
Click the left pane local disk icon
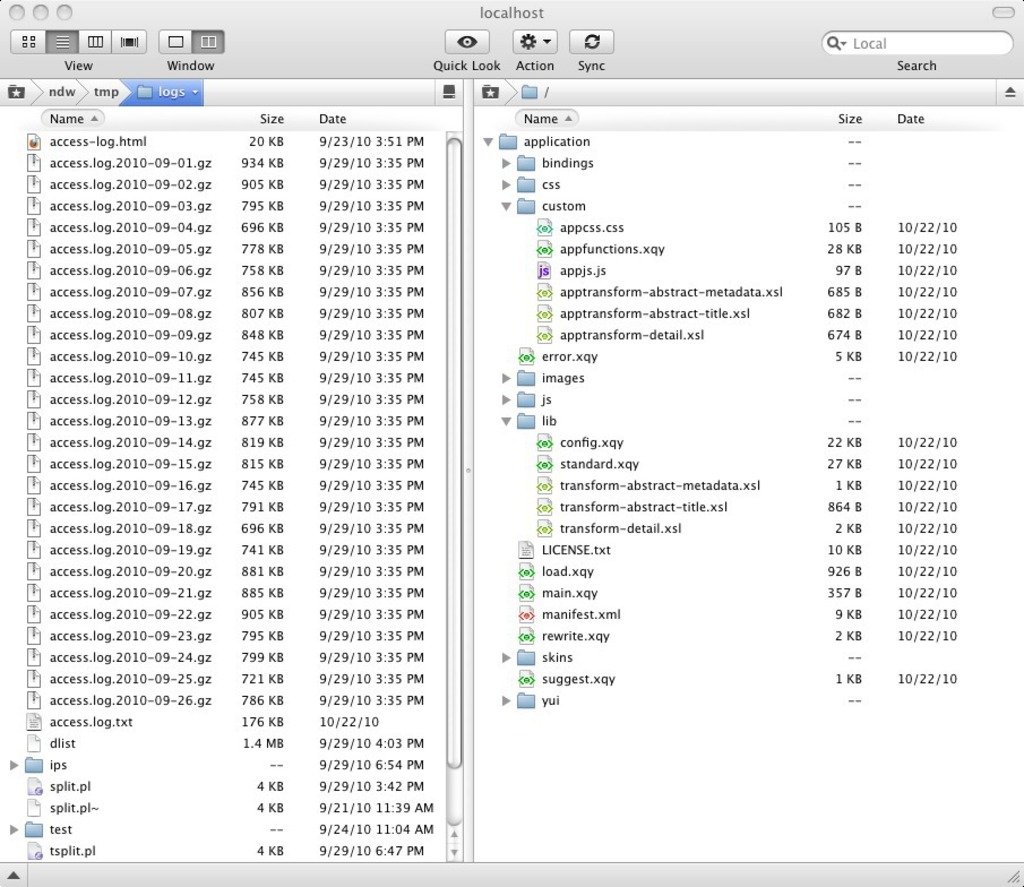click(x=449, y=92)
